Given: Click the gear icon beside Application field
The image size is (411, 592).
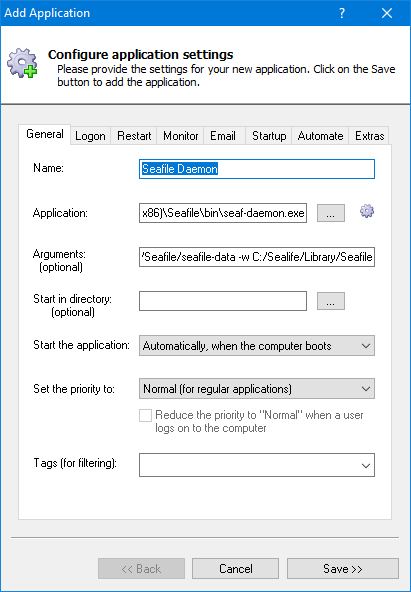Looking at the screenshot, I should point(367,211).
